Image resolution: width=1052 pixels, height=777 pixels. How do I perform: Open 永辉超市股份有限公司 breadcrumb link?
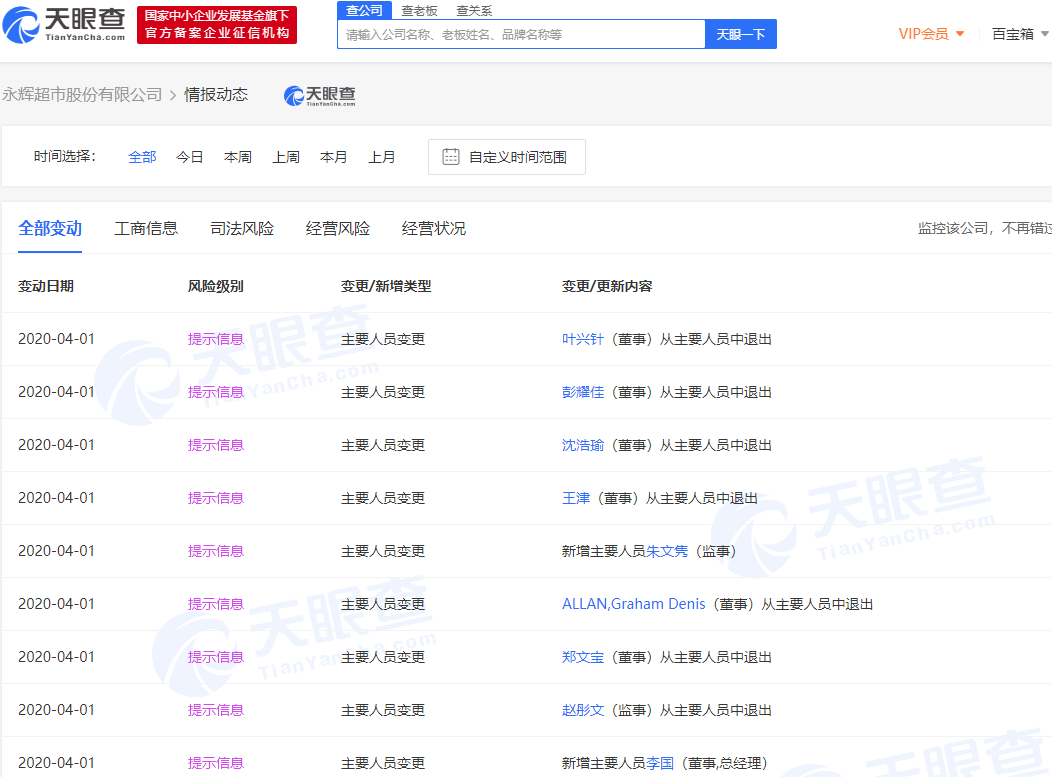(82, 95)
